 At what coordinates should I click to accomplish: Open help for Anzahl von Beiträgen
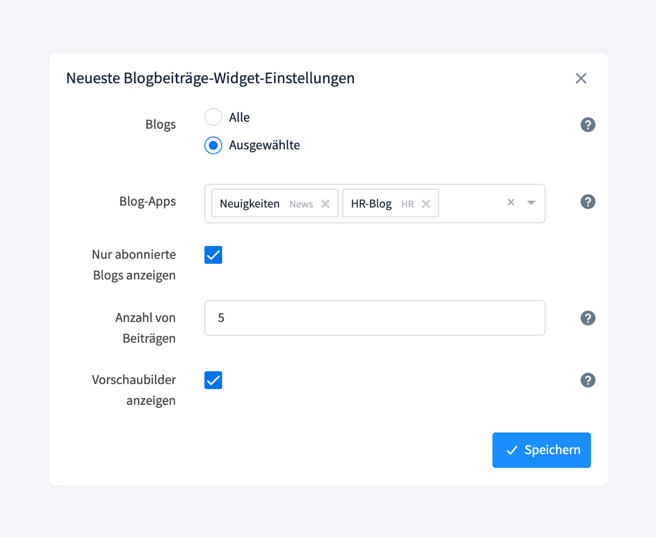(588, 318)
